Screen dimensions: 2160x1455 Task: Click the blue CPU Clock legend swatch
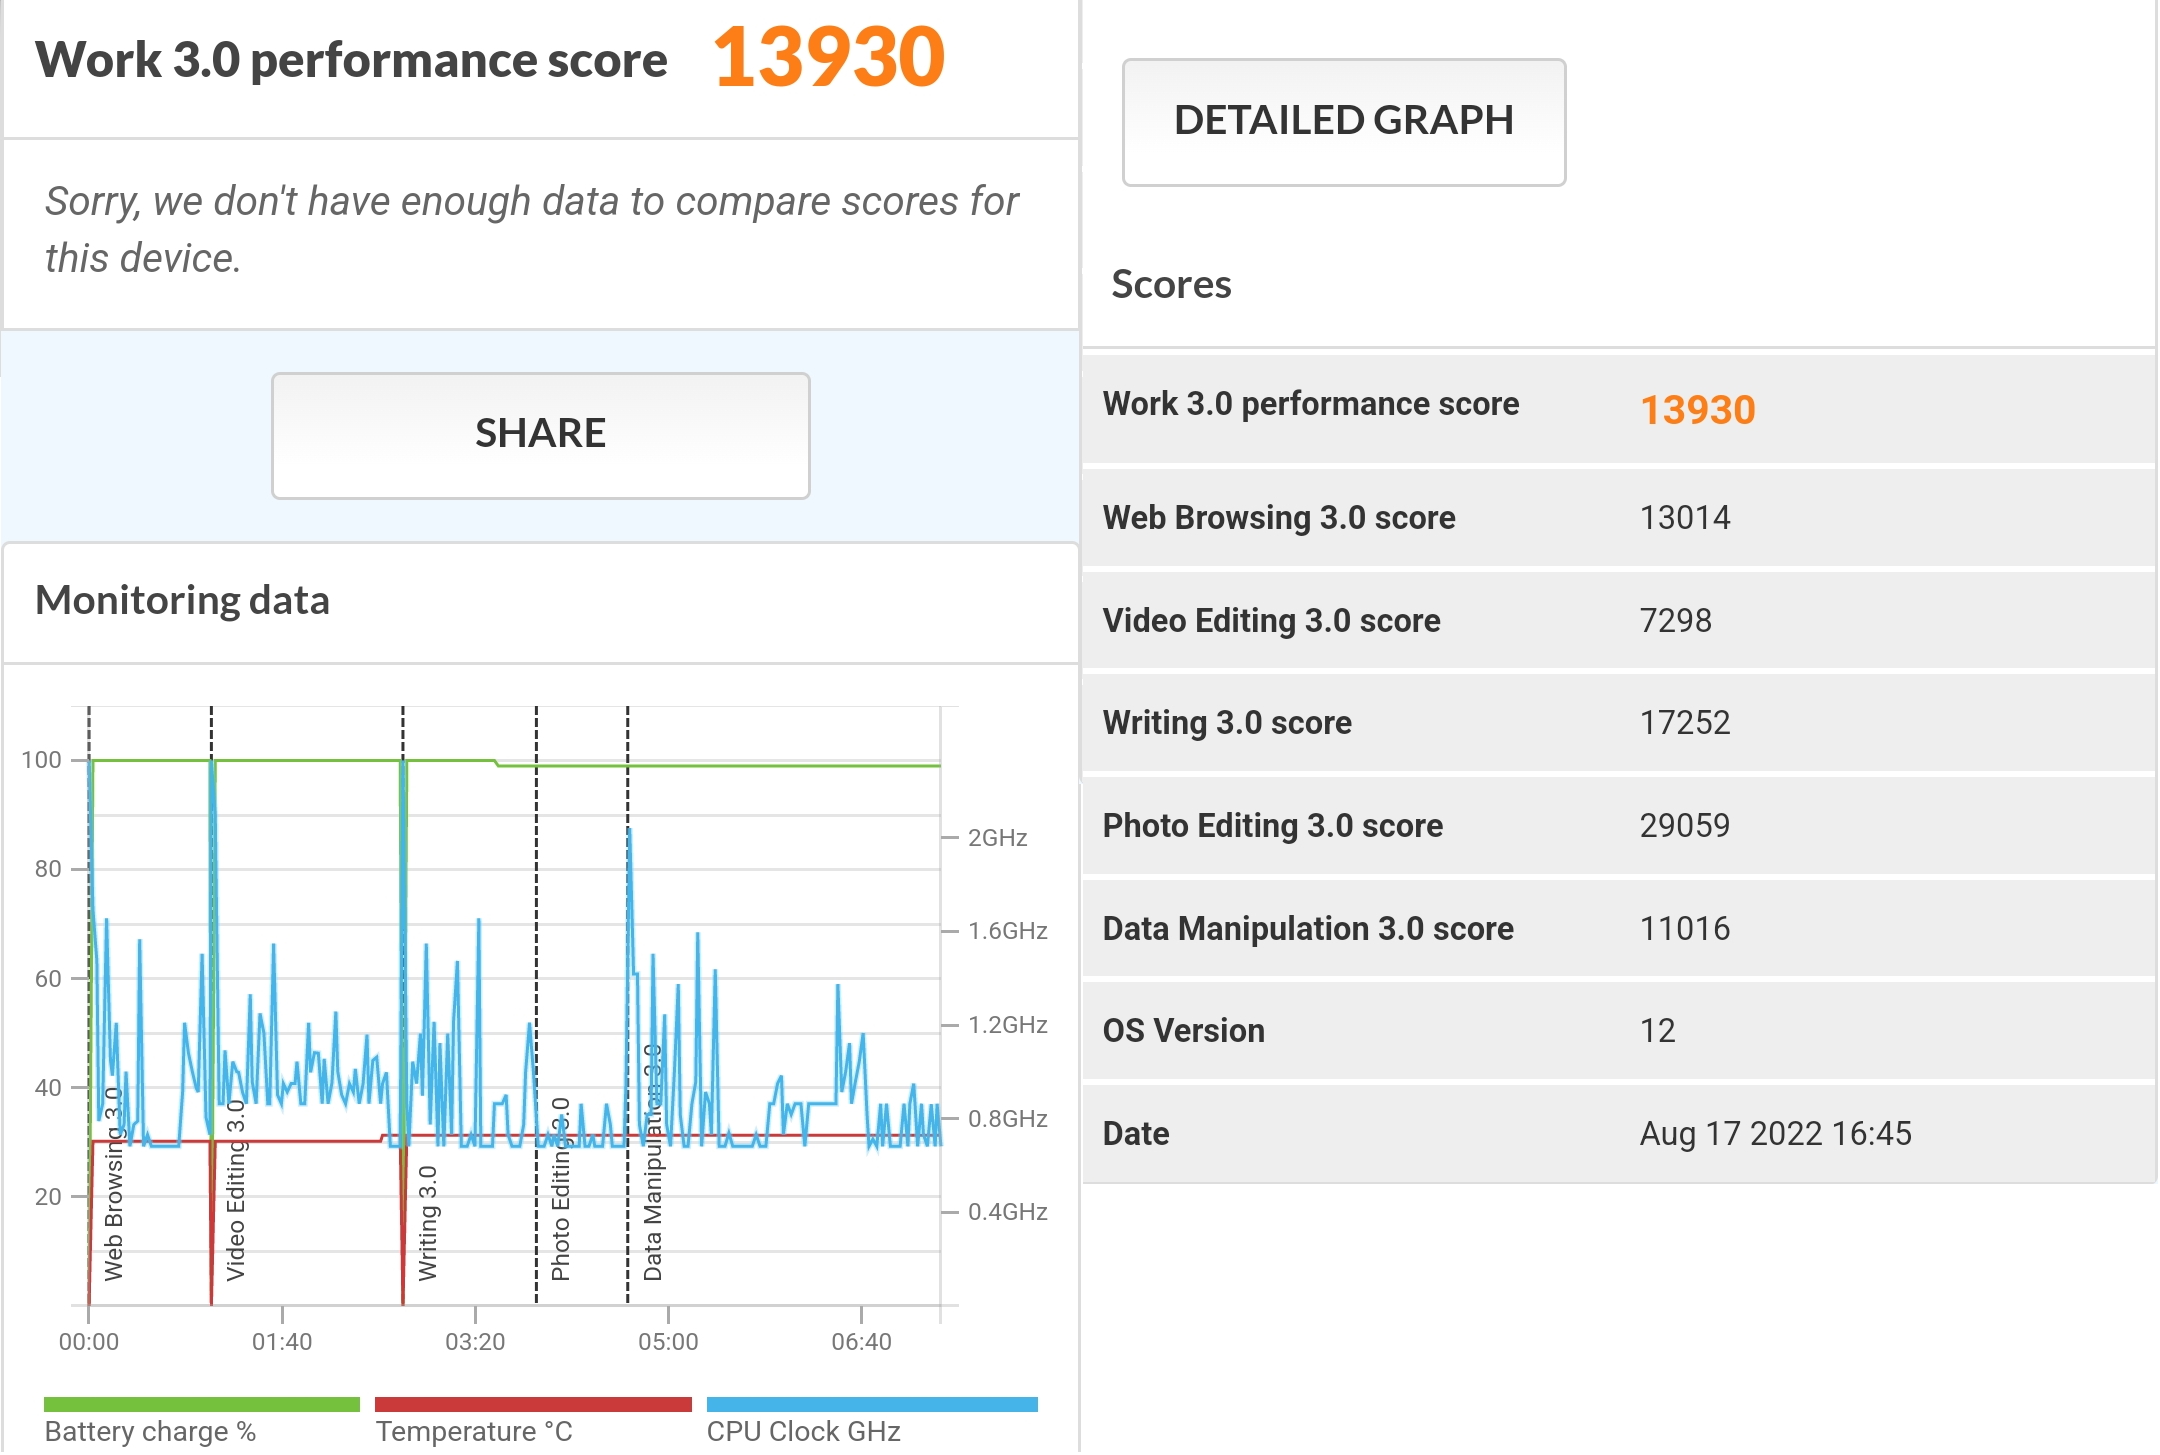pyautogui.click(x=872, y=1404)
